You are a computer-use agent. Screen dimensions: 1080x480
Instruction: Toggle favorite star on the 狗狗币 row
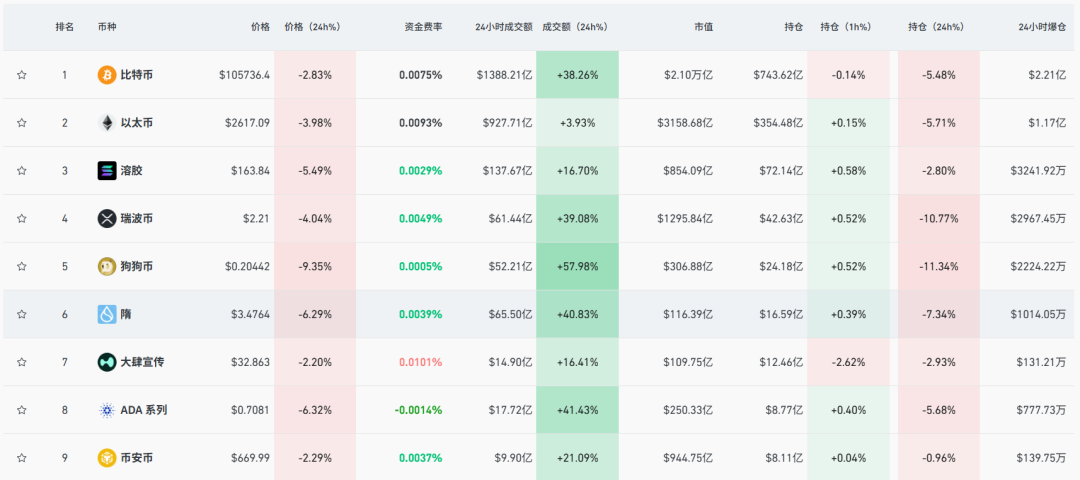coord(21,266)
